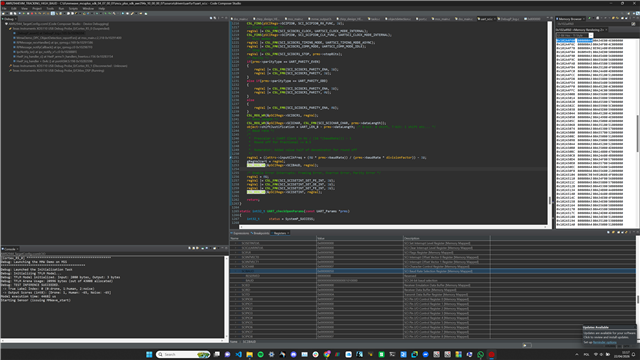Select the RPMessage_recvHandler stack frame
The image size is (640, 360).
coord(54,42)
